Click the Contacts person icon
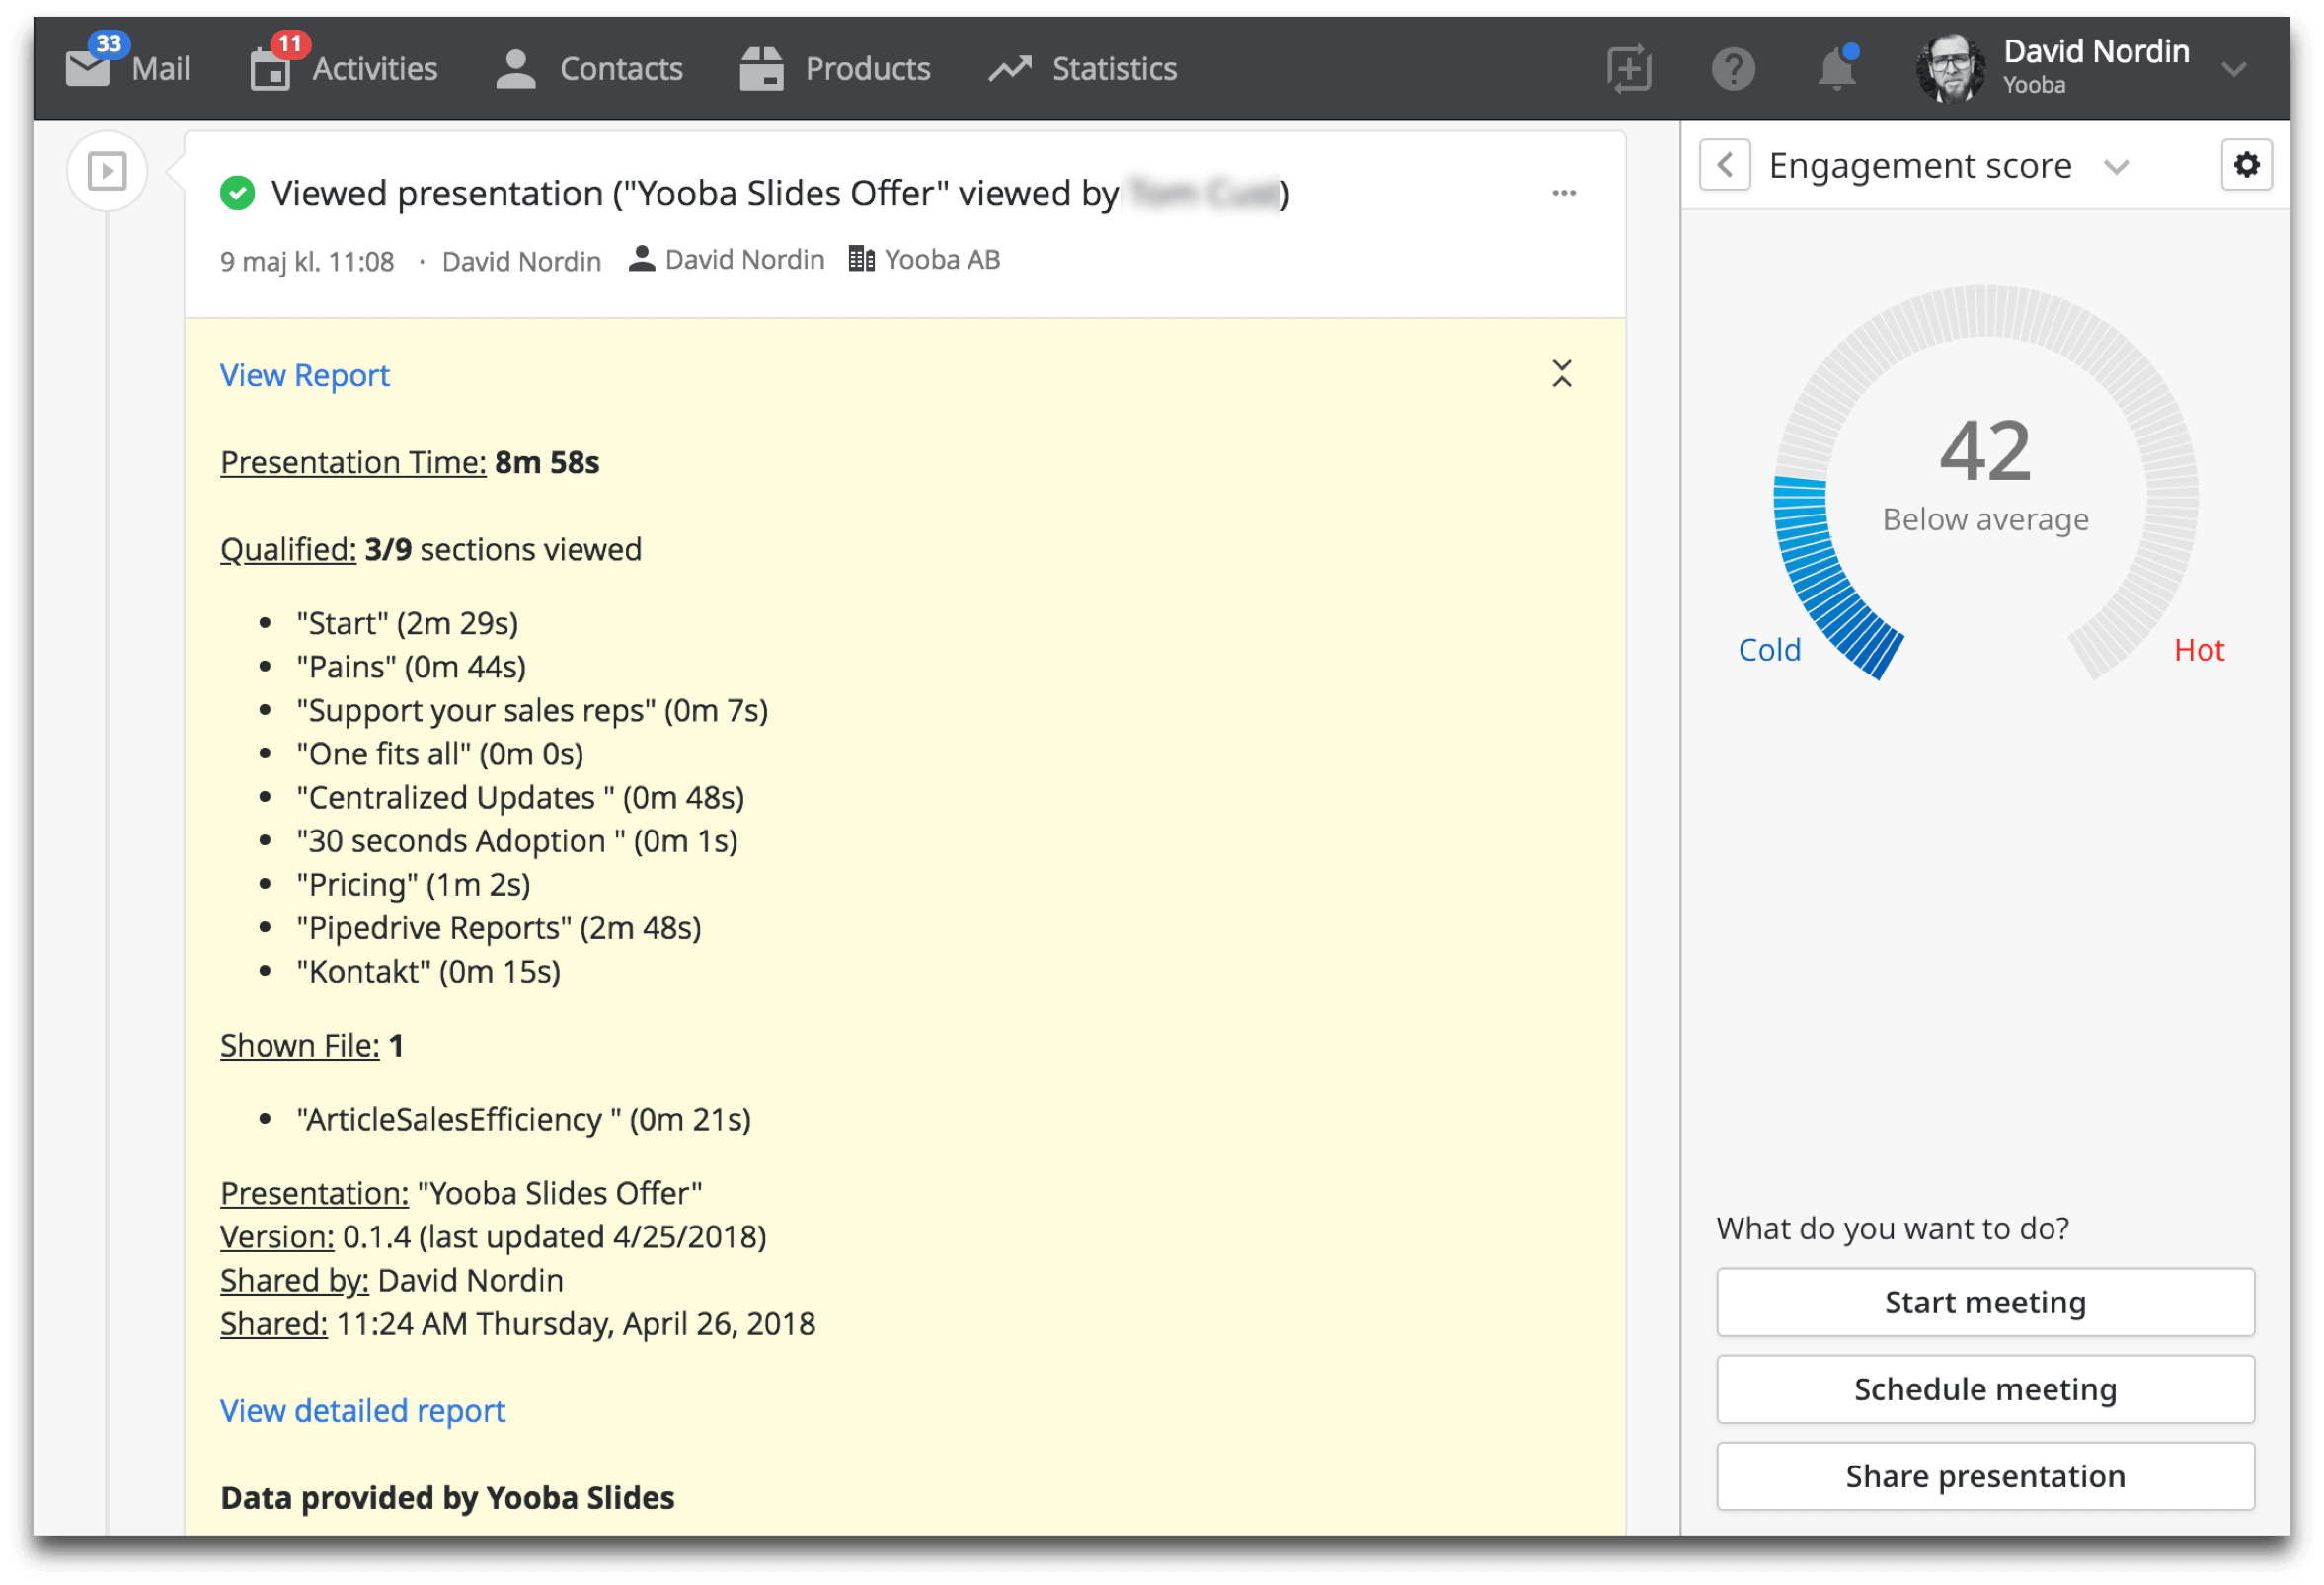 516,69
